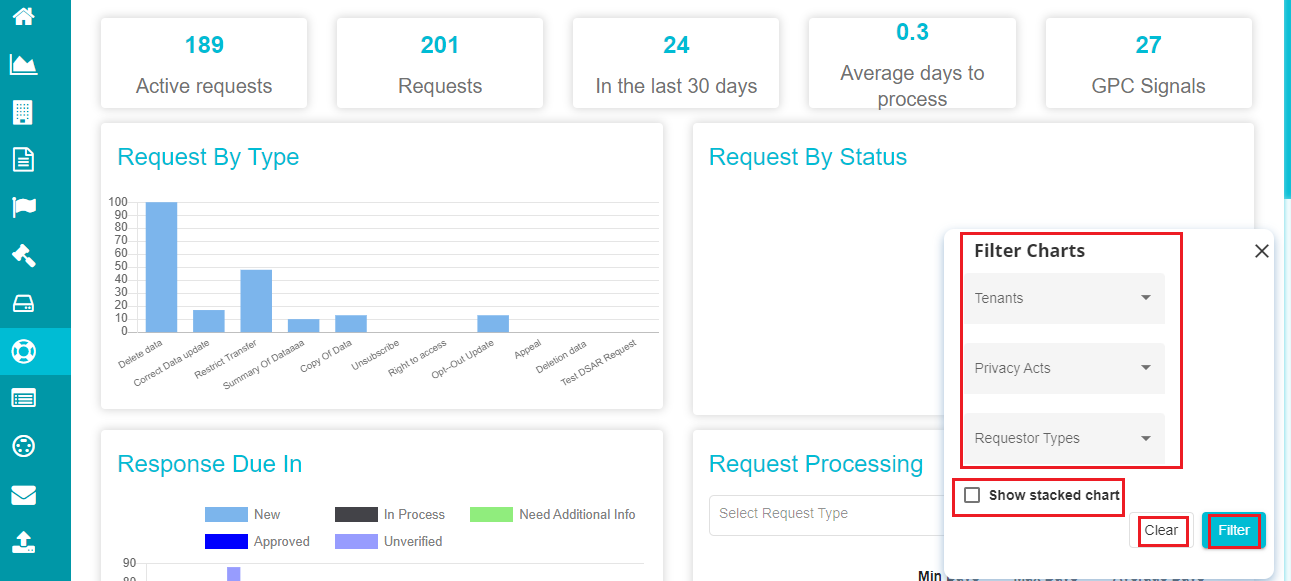Open the GPC Signals card
This screenshot has height=581, width=1291.
click(1149, 63)
